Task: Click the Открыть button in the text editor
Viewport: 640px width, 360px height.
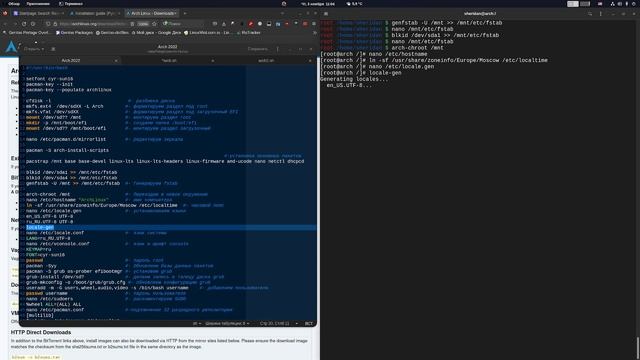Action: 31,49
